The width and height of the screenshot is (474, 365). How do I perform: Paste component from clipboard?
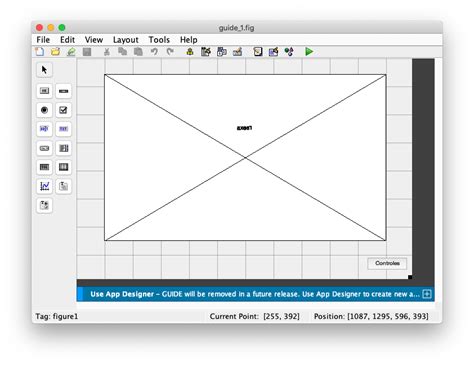tap(138, 52)
